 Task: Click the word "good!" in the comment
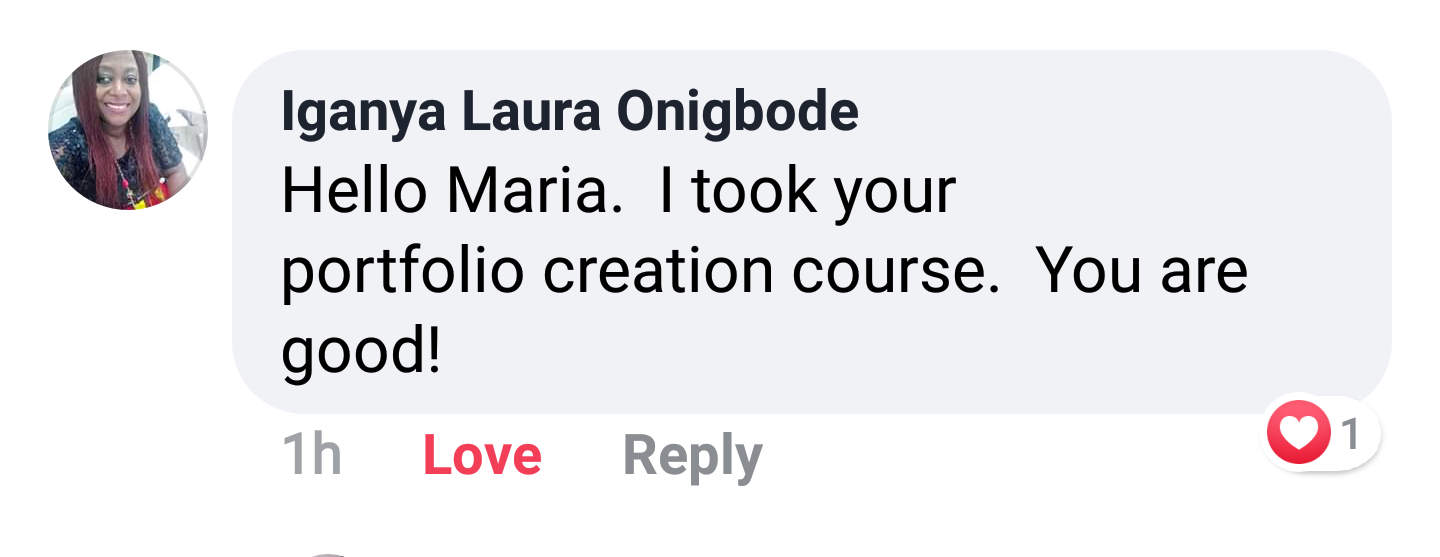point(361,352)
